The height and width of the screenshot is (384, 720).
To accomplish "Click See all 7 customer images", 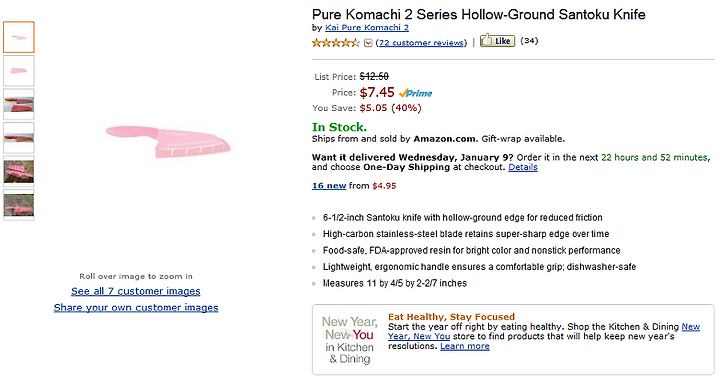I will [135, 291].
